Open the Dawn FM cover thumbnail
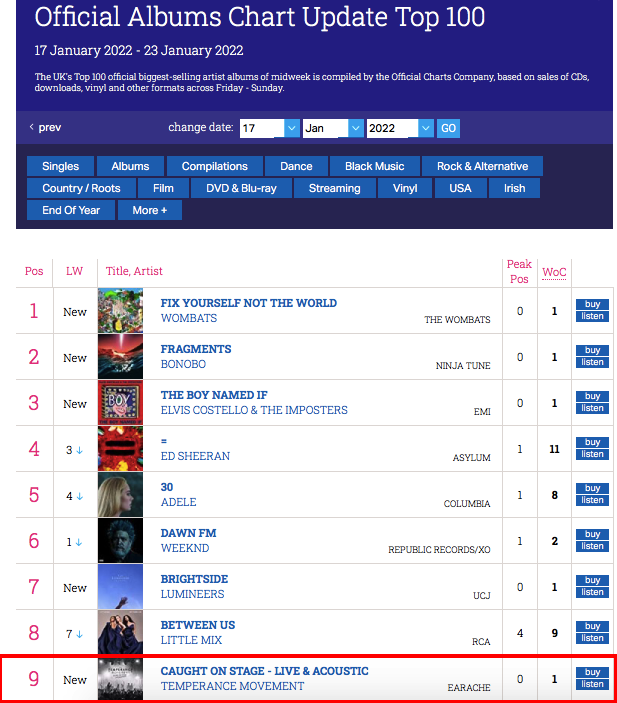 120,541
